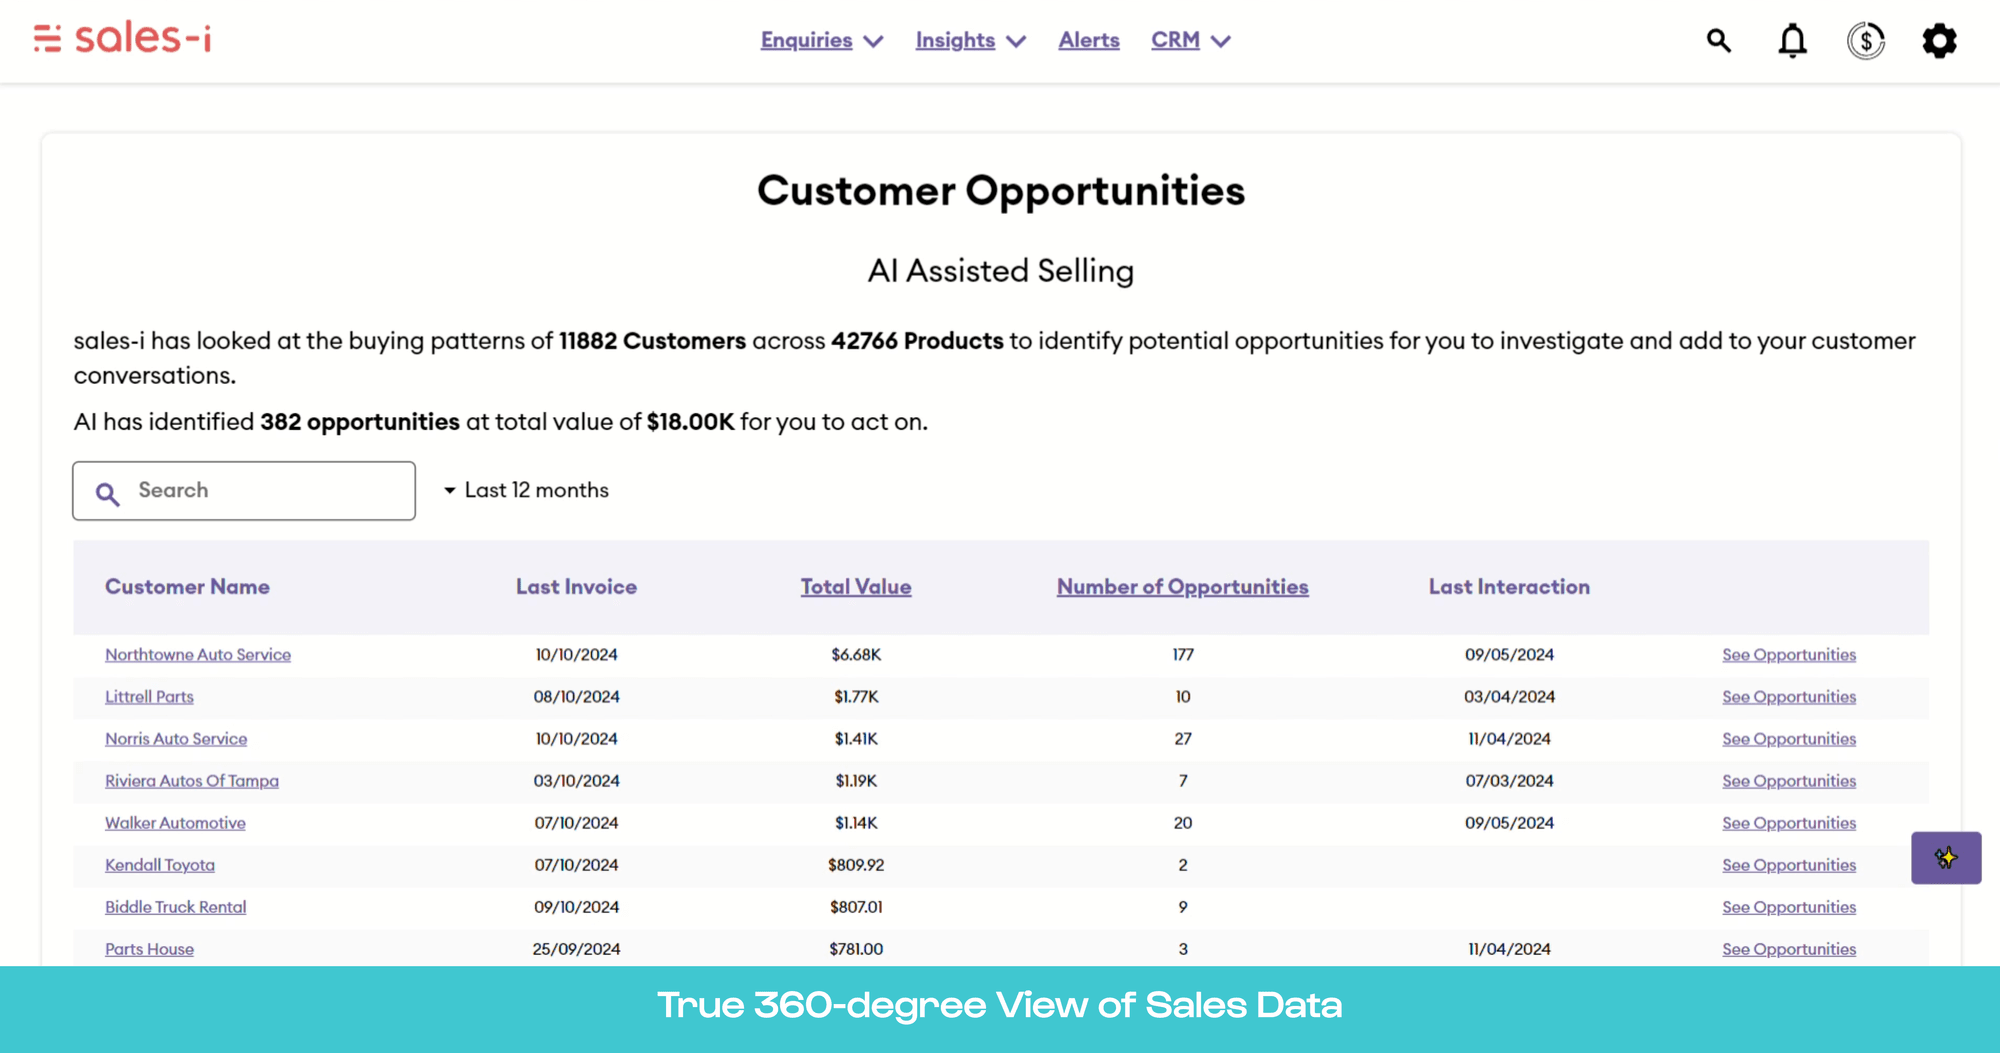The image size is (2000, 1053).
Task: Click the $1.14K total value cell
Action: click(855, 822)
